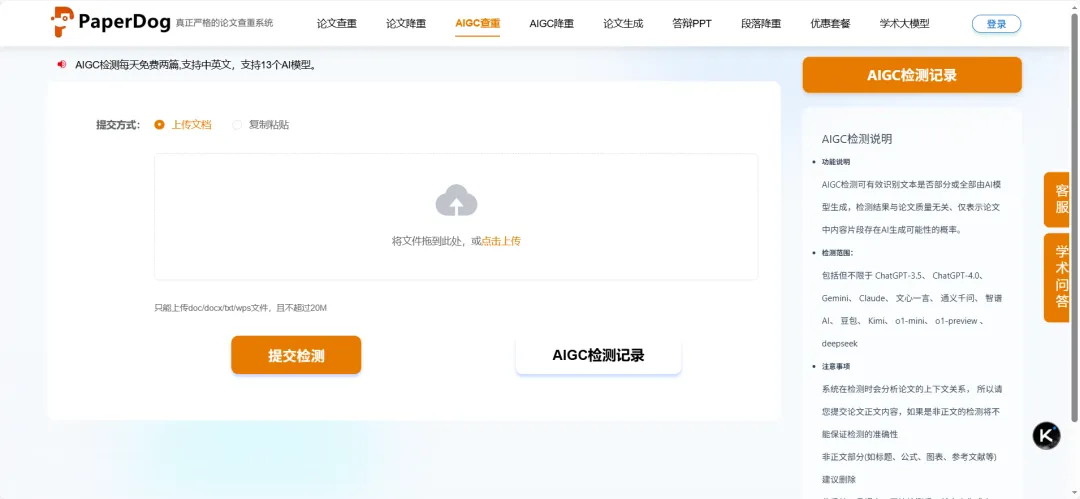This screenshot has width=1080, height=499.
Task: Click the 真正严格的论文查重系统 tagline
Action: point(225,23)
